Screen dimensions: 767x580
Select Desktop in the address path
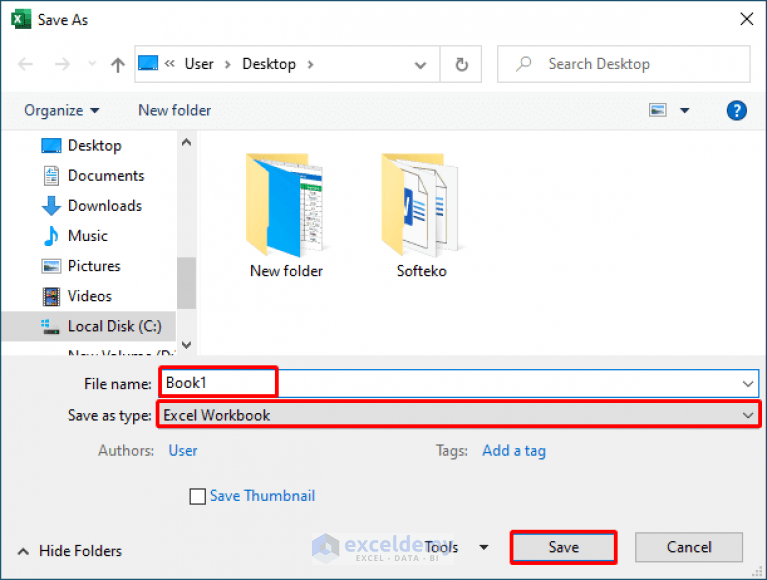269,64
